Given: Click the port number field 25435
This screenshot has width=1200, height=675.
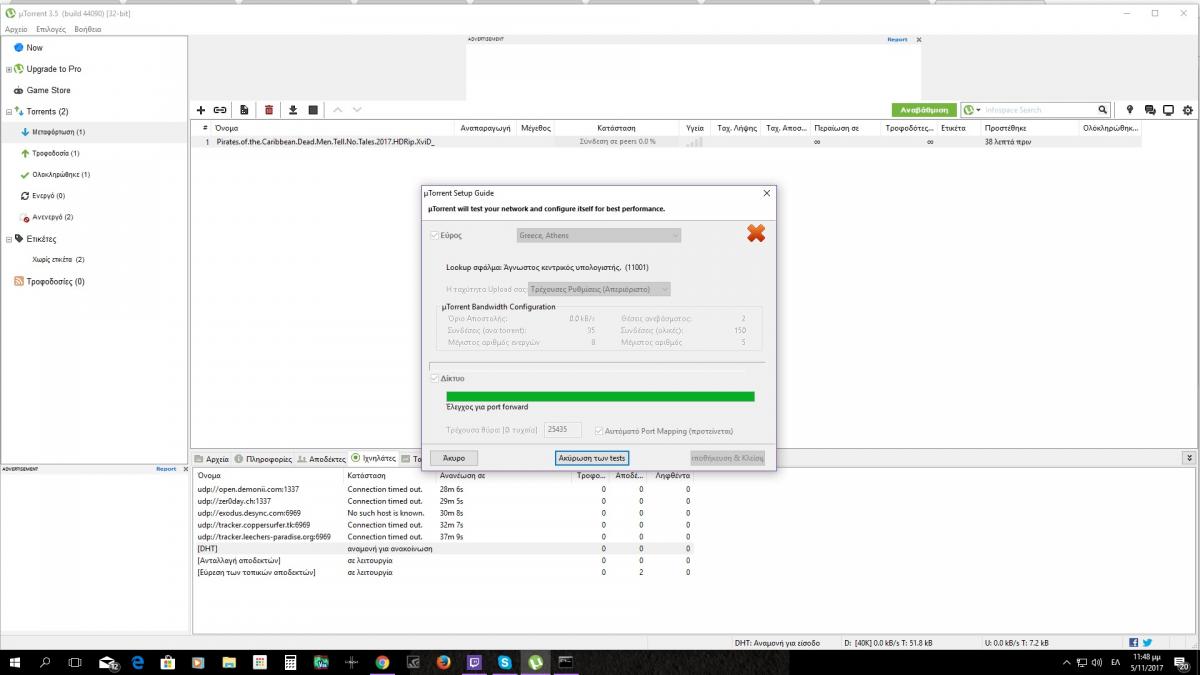Looking at the screenshot, I should click(563, 430).
